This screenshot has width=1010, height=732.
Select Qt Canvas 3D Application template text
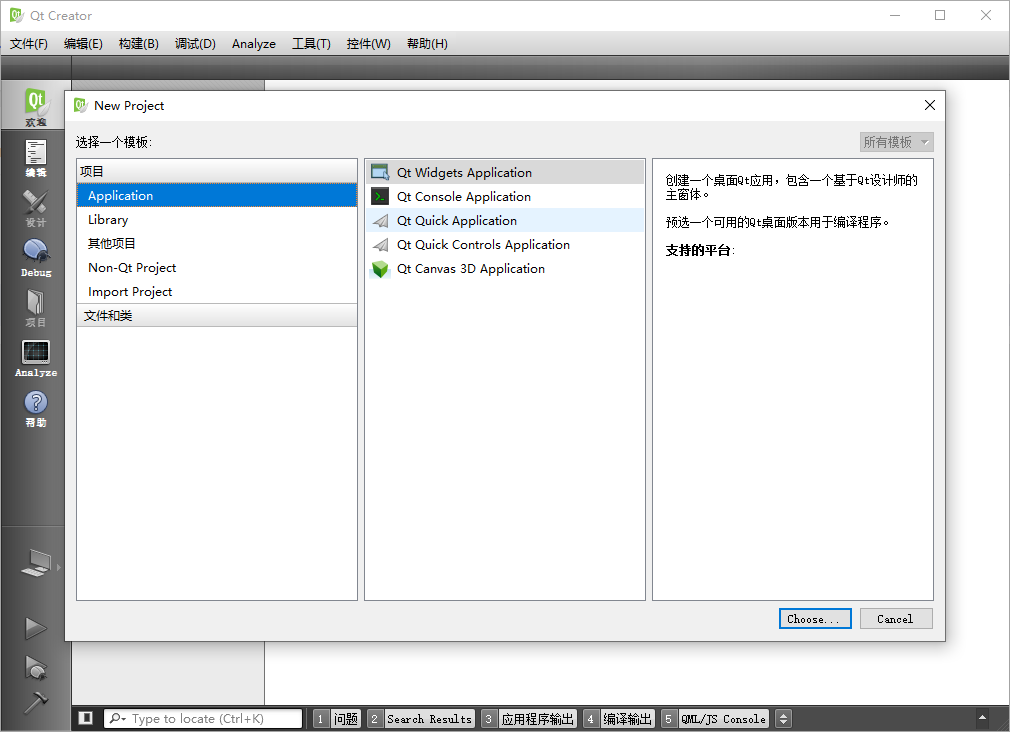471,269
